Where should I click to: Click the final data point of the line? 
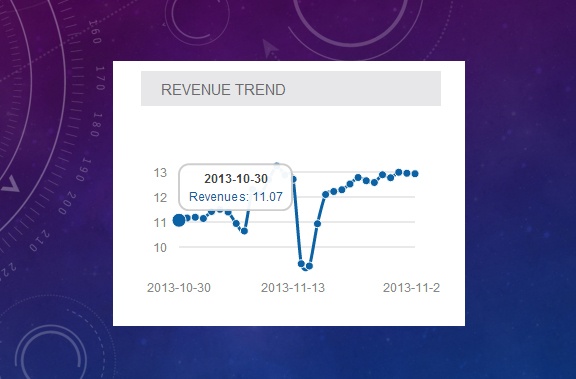click(415, 174)
